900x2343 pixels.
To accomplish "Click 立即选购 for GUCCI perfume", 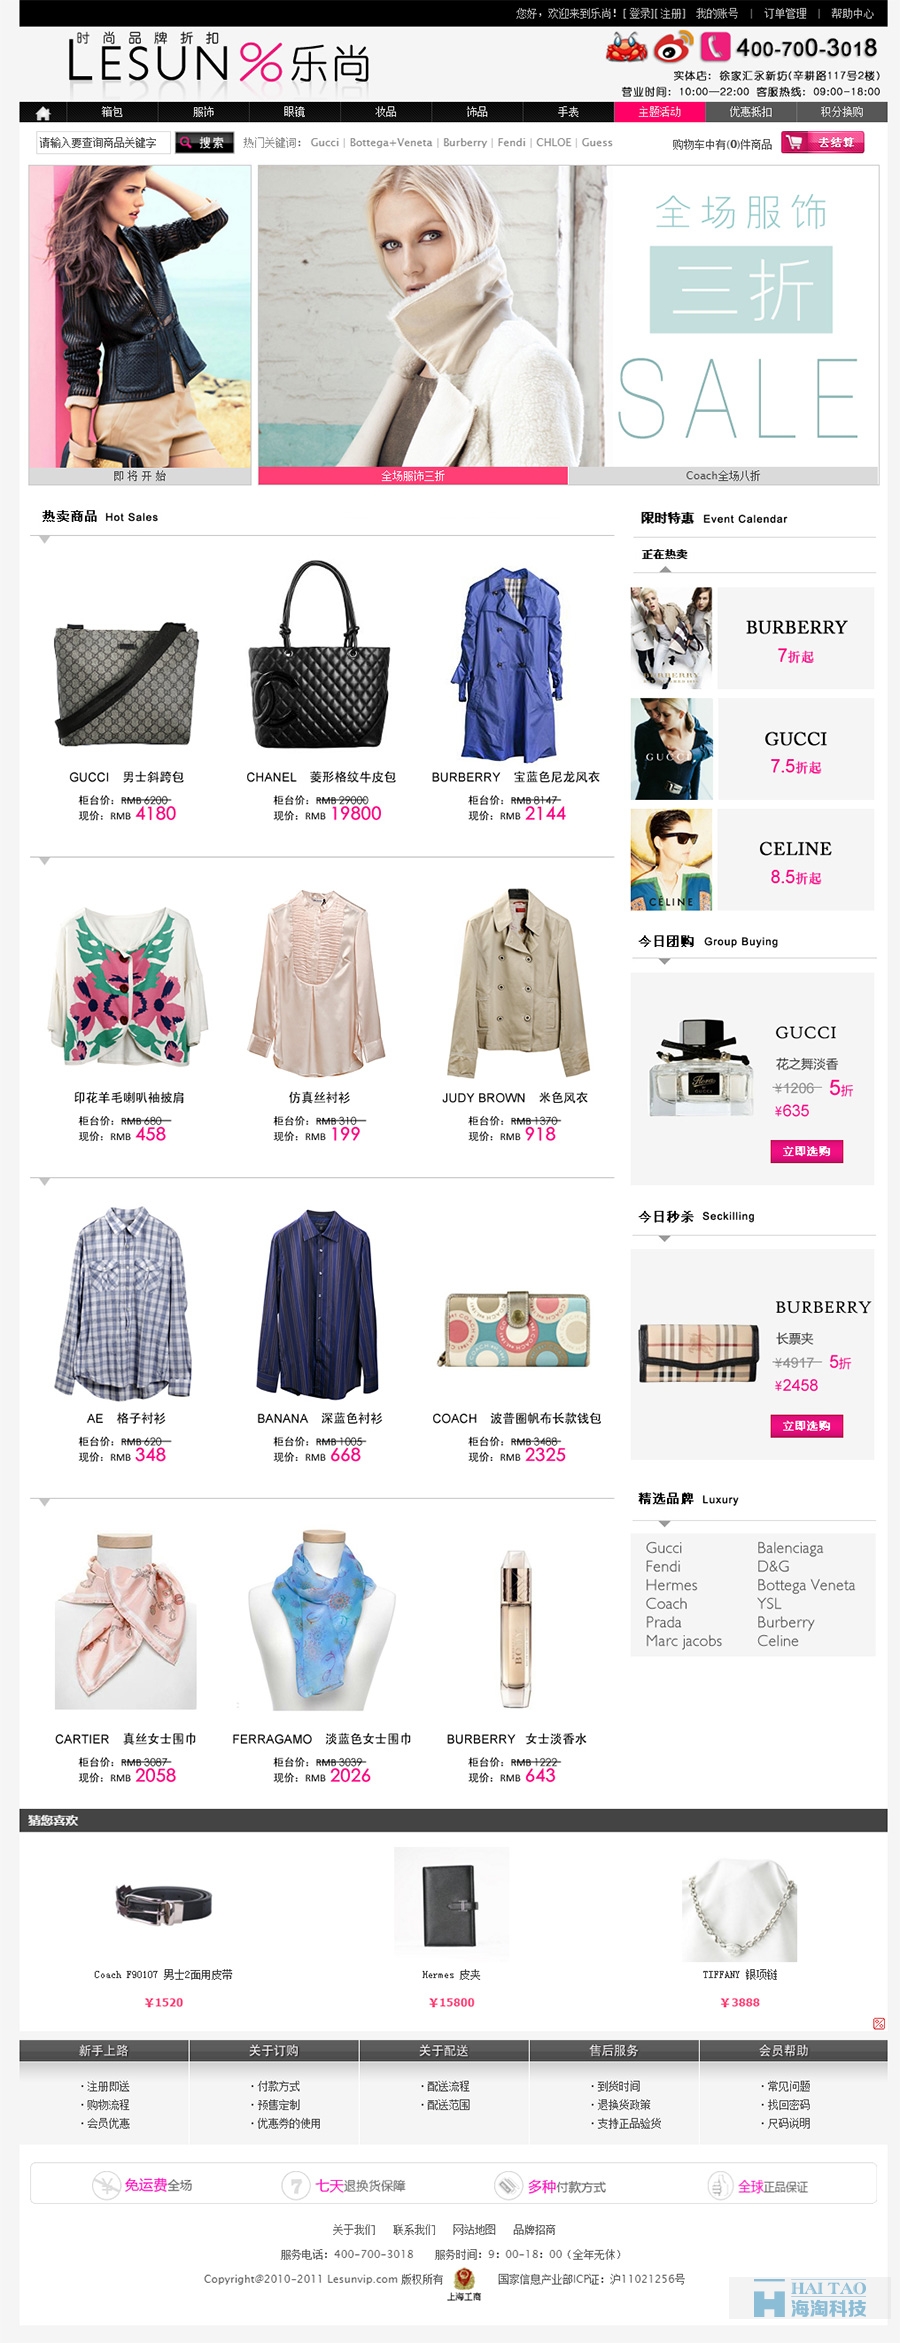I will [806, 1151].
